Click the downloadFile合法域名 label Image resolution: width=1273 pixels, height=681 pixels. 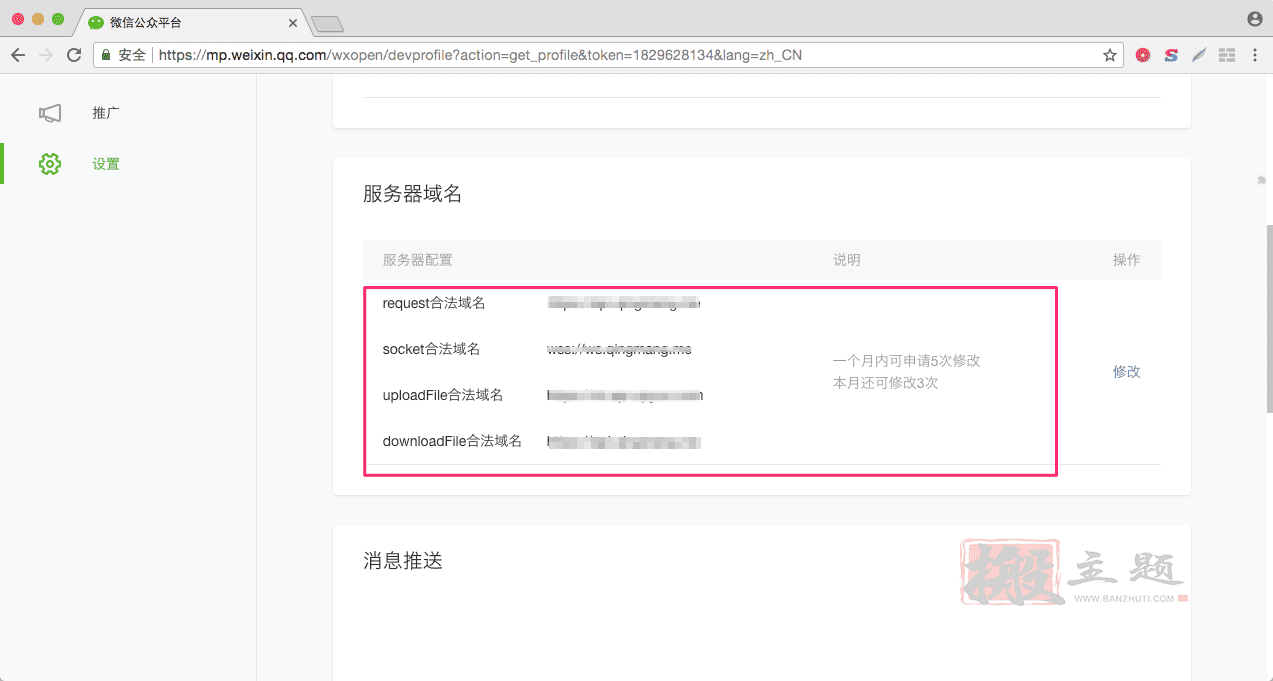tap(452, 441)
